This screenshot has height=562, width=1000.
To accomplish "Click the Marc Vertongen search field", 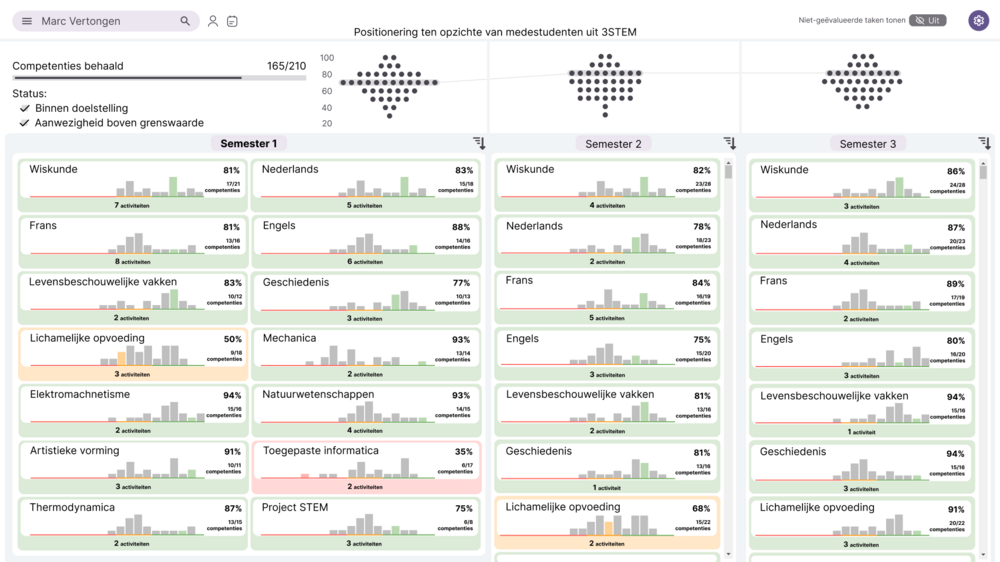I will (x=106, y=21).
